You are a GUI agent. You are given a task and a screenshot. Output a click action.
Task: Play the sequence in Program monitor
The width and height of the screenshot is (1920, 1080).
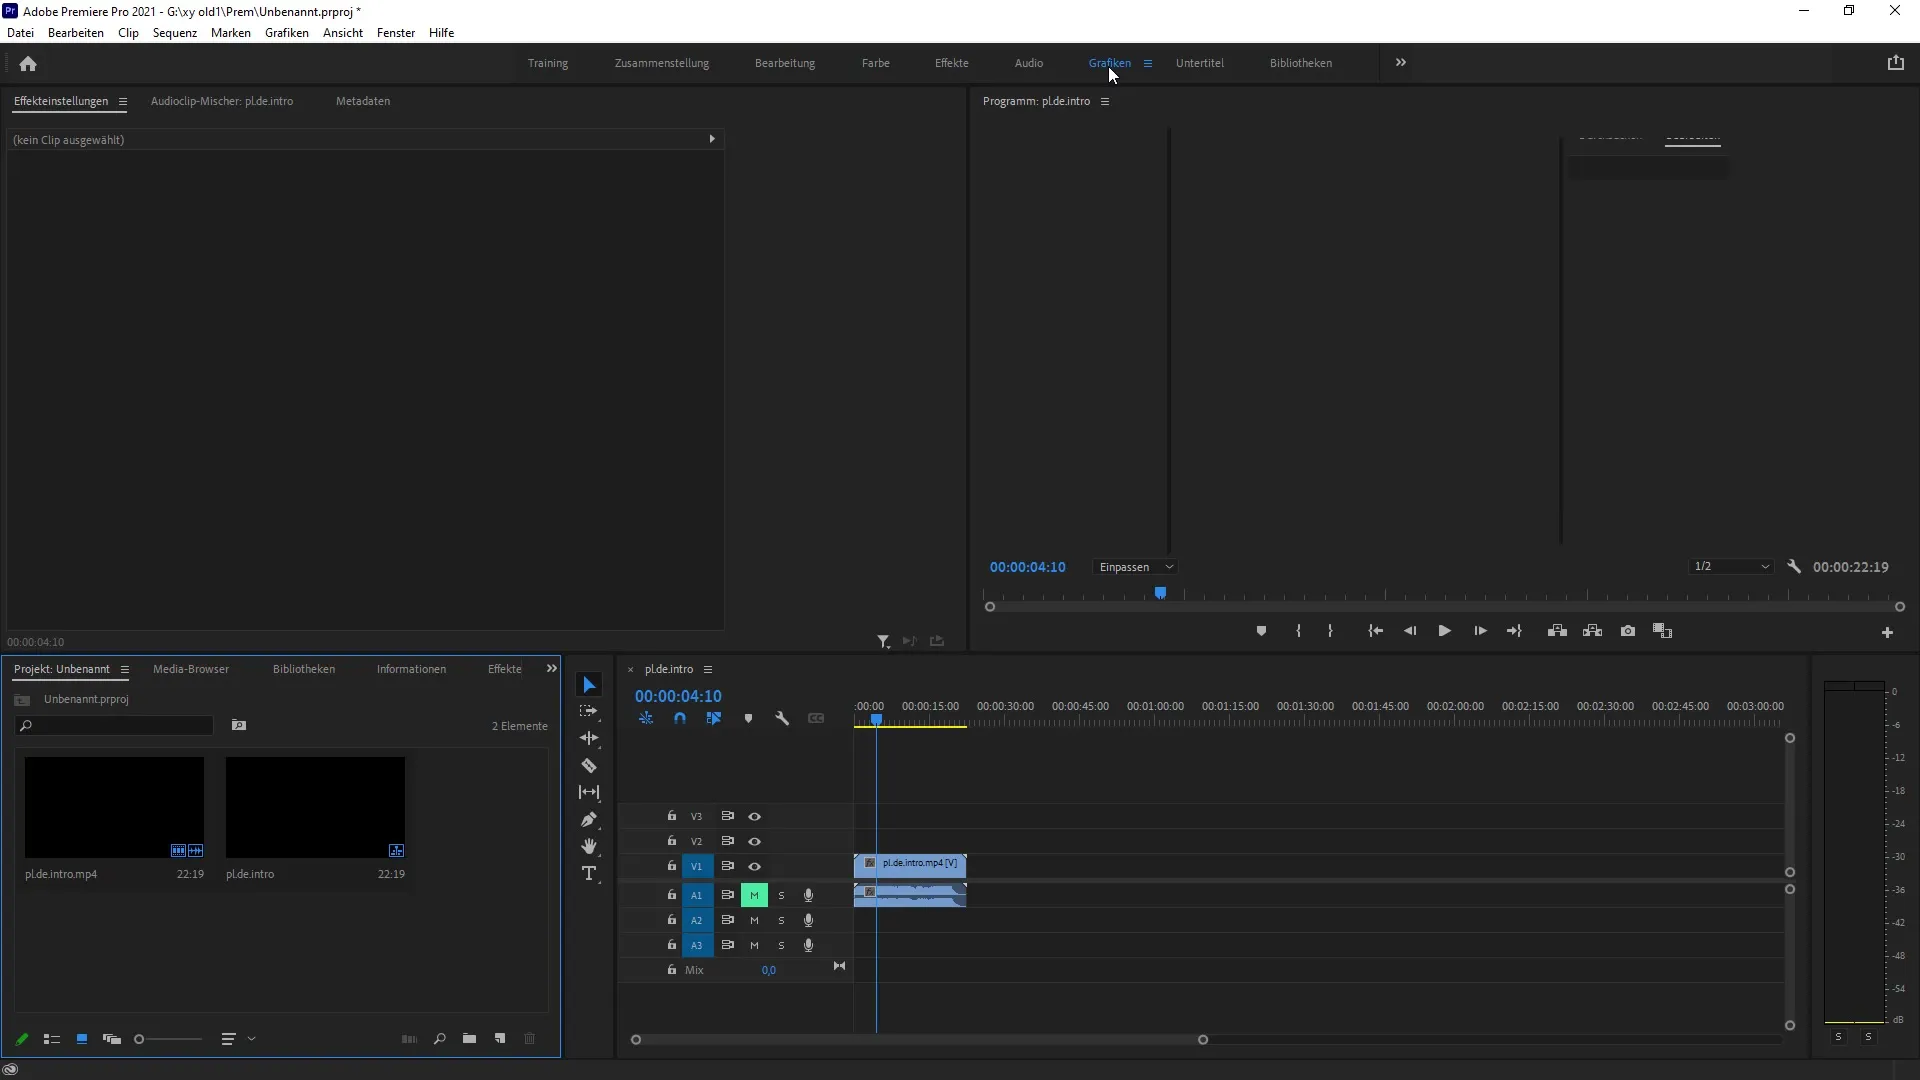point(1444,631)
